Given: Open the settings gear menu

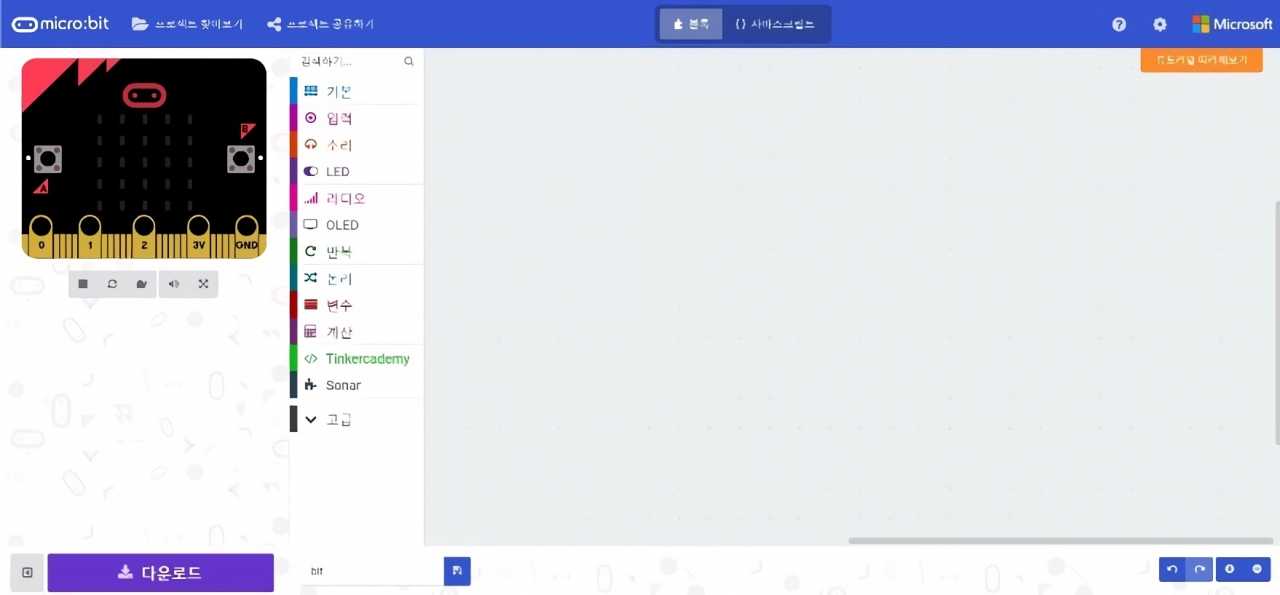Looking at the screenshot, I should 1159,24.
